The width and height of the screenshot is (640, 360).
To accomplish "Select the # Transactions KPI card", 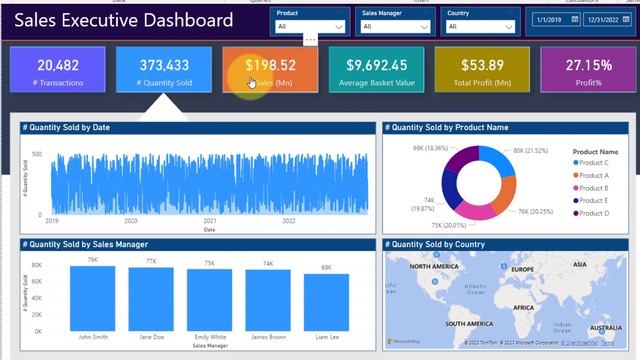I will tap(58, 69).
